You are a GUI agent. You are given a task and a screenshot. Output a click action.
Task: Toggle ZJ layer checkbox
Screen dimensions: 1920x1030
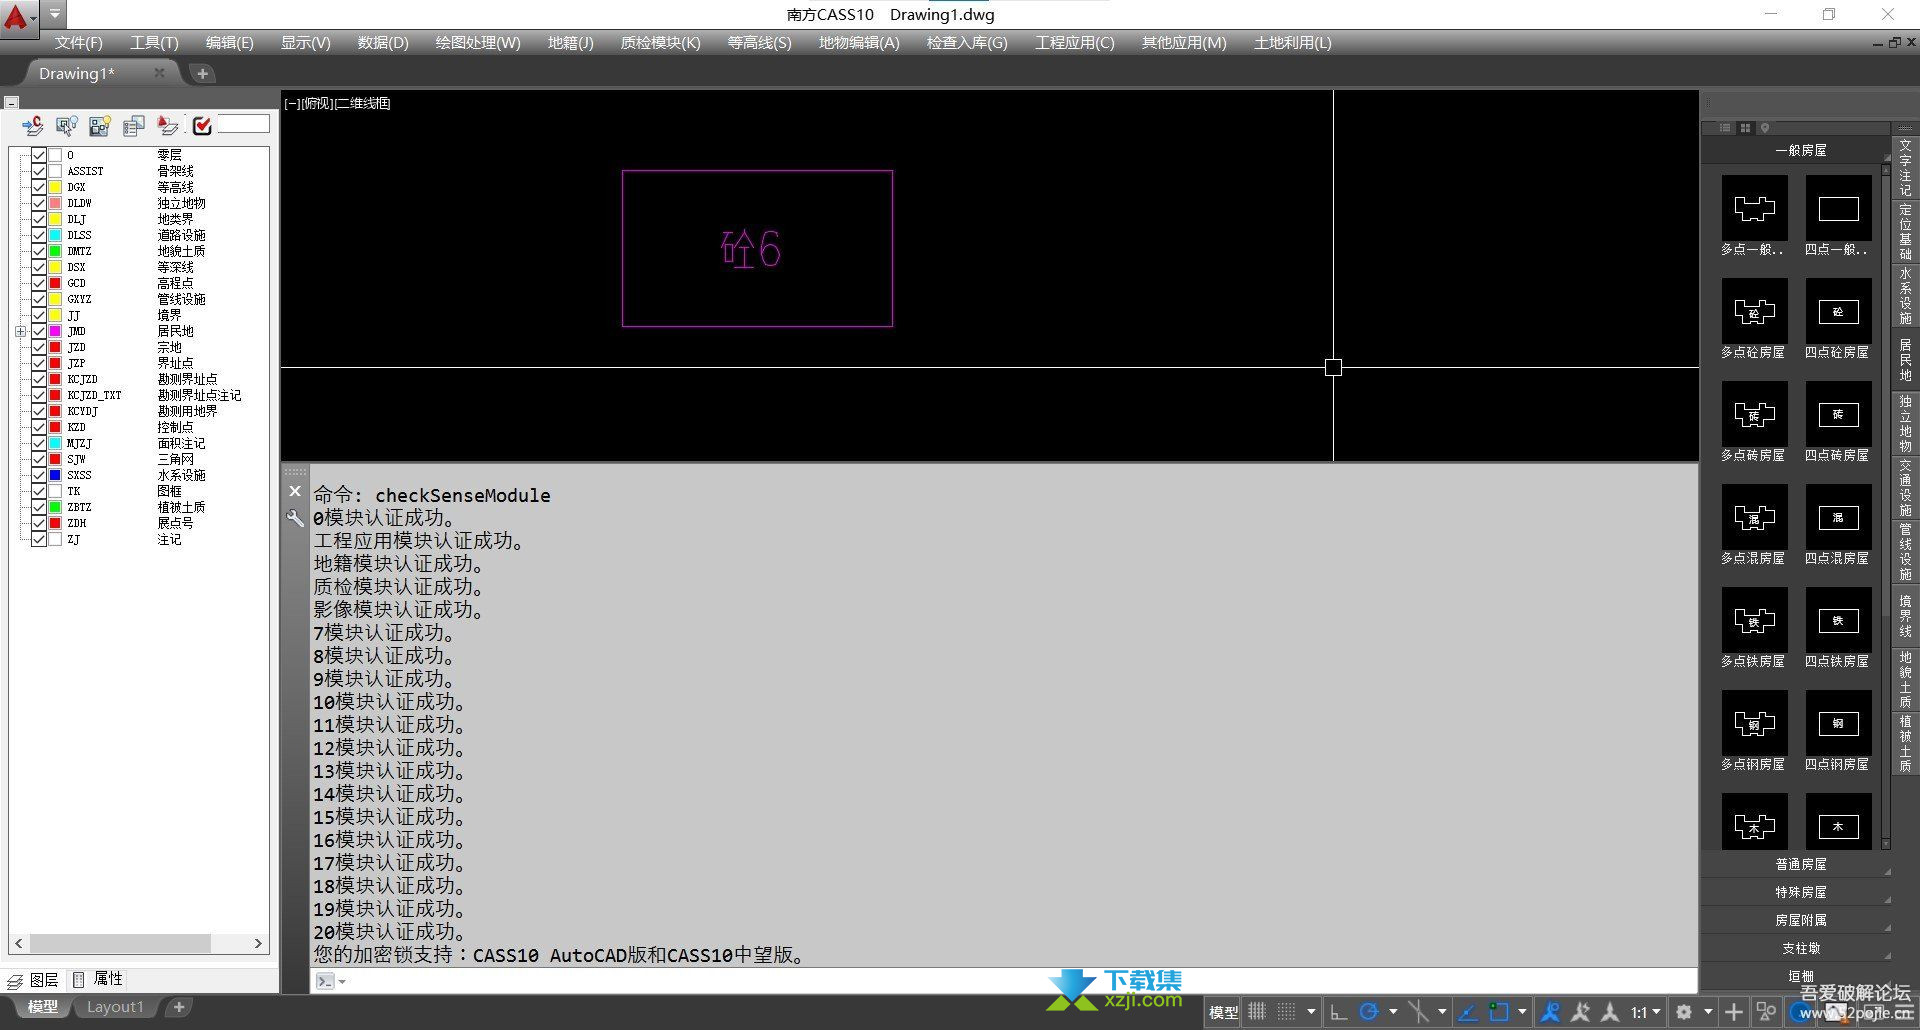38,539
